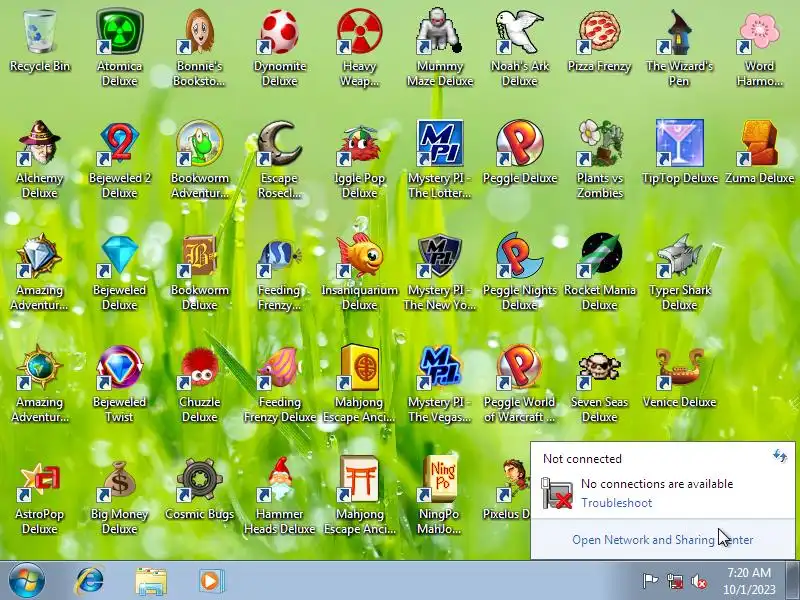Click the Heavy Weapon shortcut
The image size is (800, 600).
[x=359, y=32]
